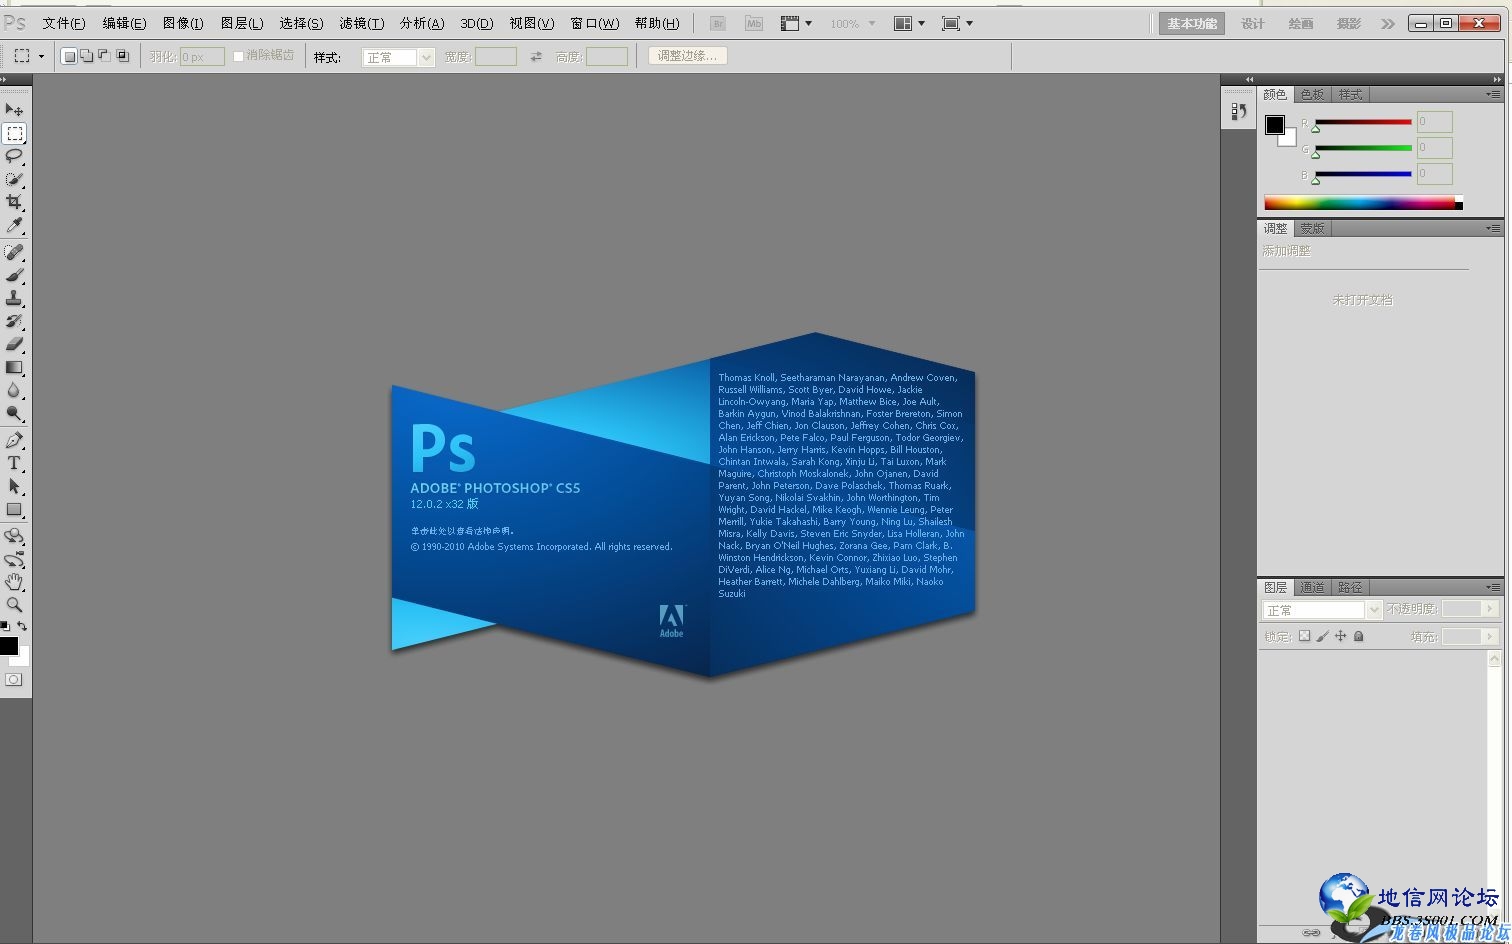Open the 样式 style dropdown
Screen dimensions: 1512x944
tap(398, 57)
